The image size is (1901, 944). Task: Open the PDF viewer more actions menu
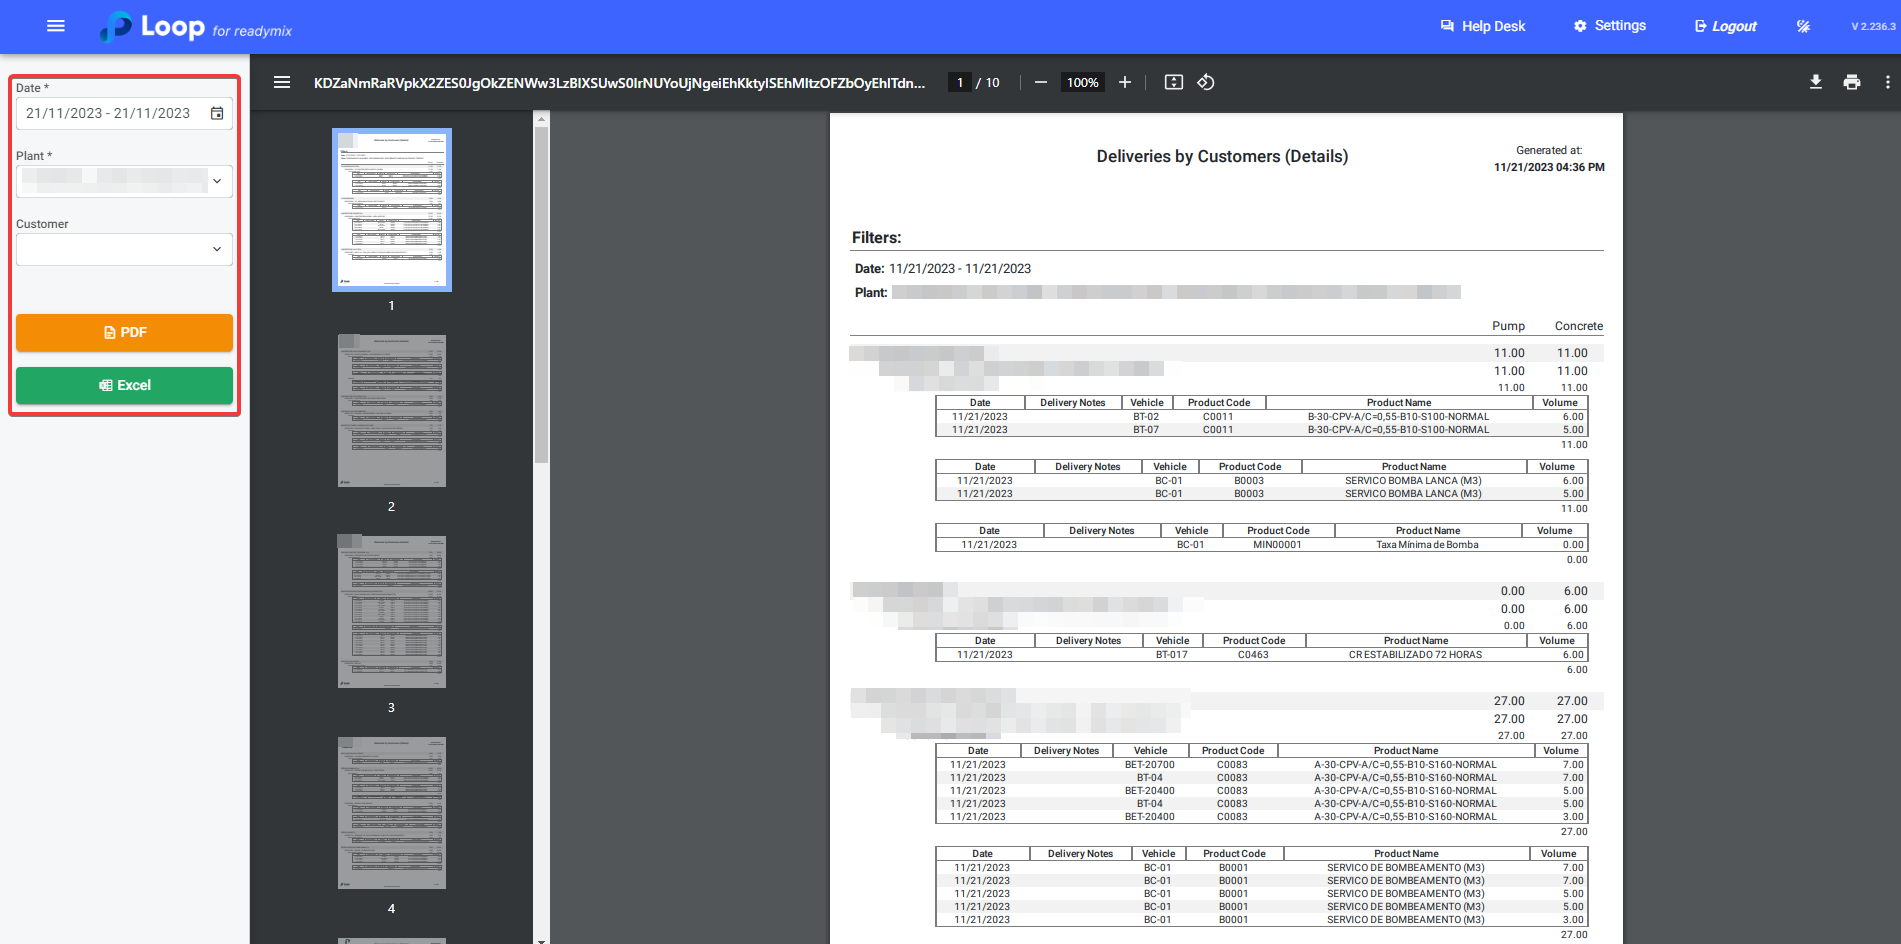(x=1887, y=82)
